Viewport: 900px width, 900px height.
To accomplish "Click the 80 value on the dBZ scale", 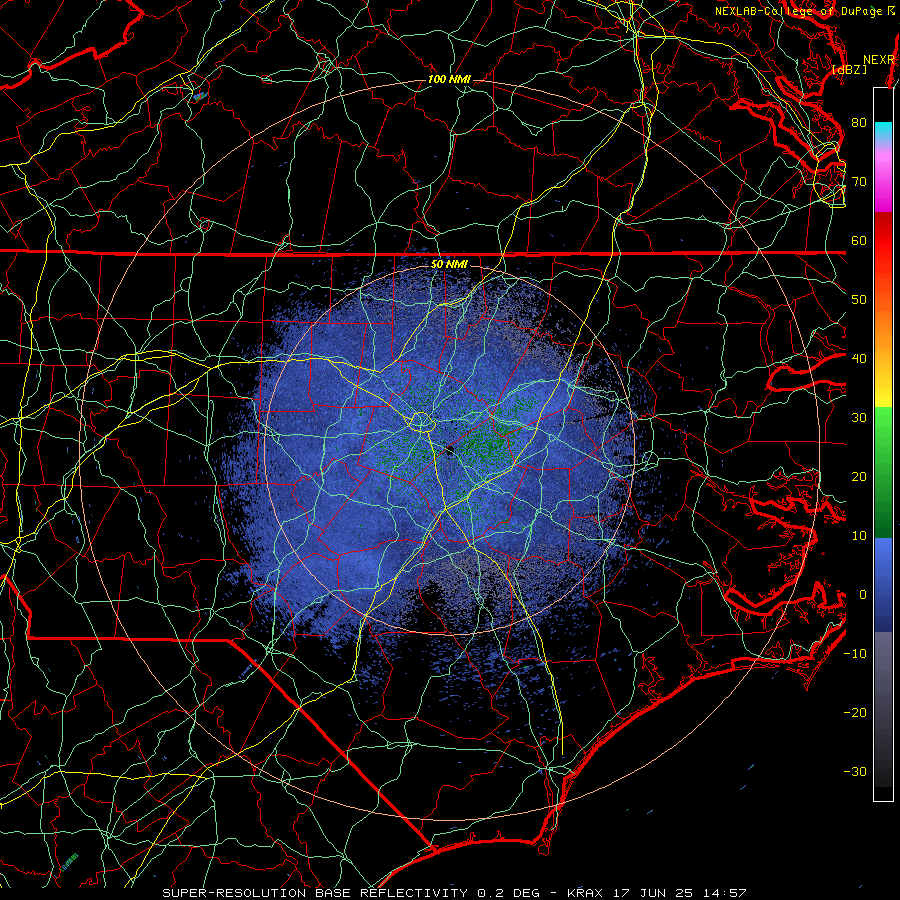I will (x=859, y=122).
